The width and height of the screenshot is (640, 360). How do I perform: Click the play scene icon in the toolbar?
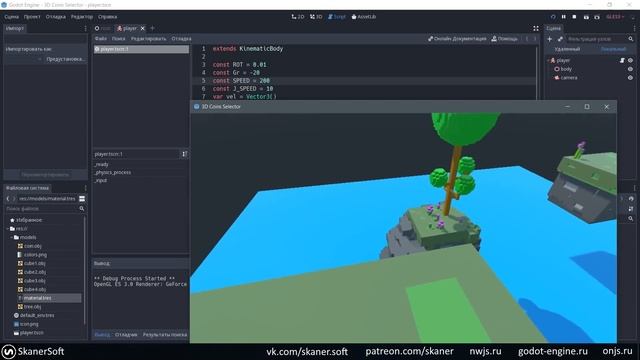pyautogui.click(x=586, y=17)
